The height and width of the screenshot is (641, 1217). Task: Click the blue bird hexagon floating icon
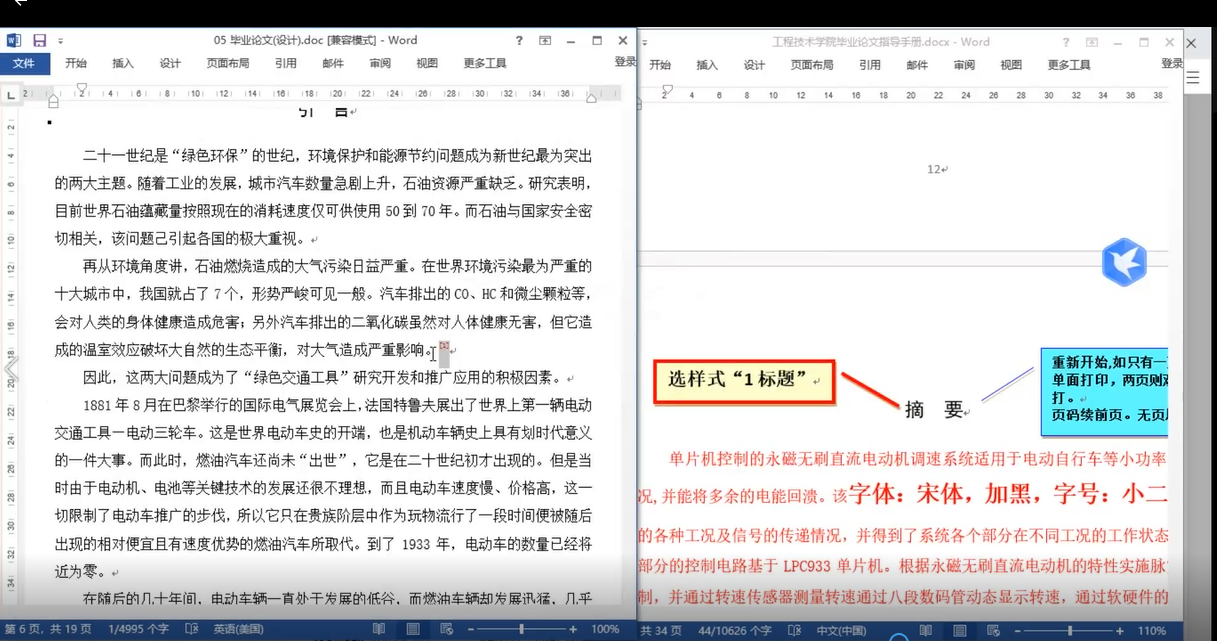(x=1123, y=262)
